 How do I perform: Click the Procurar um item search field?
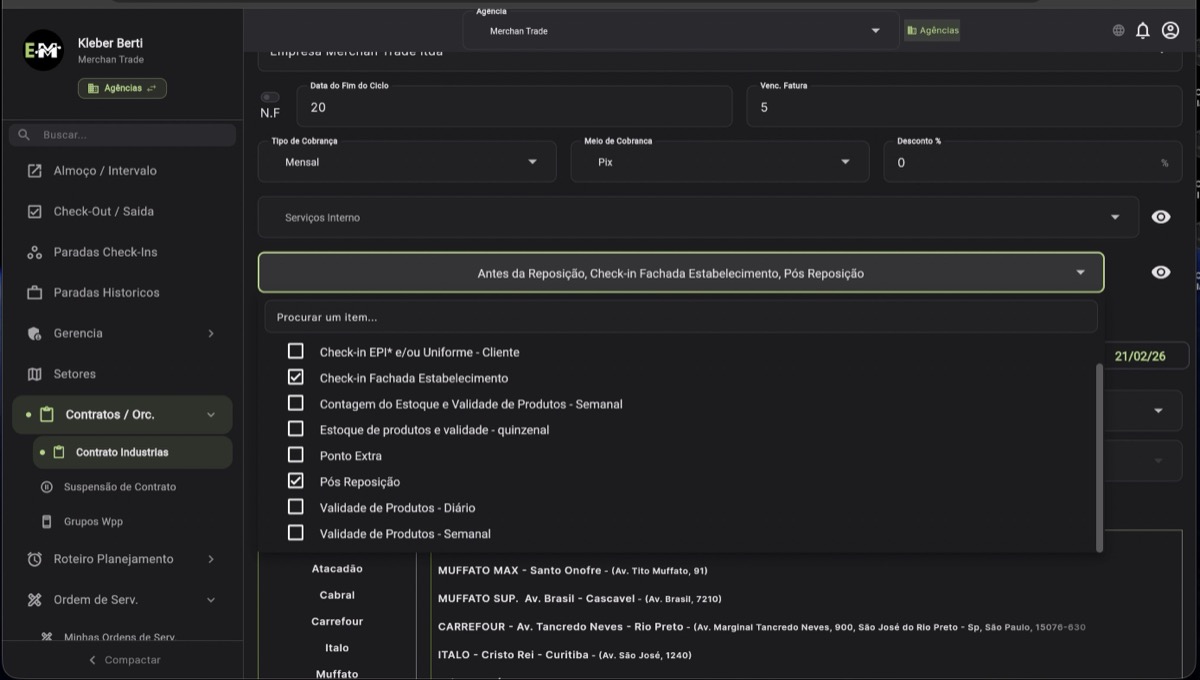[680, 317]
